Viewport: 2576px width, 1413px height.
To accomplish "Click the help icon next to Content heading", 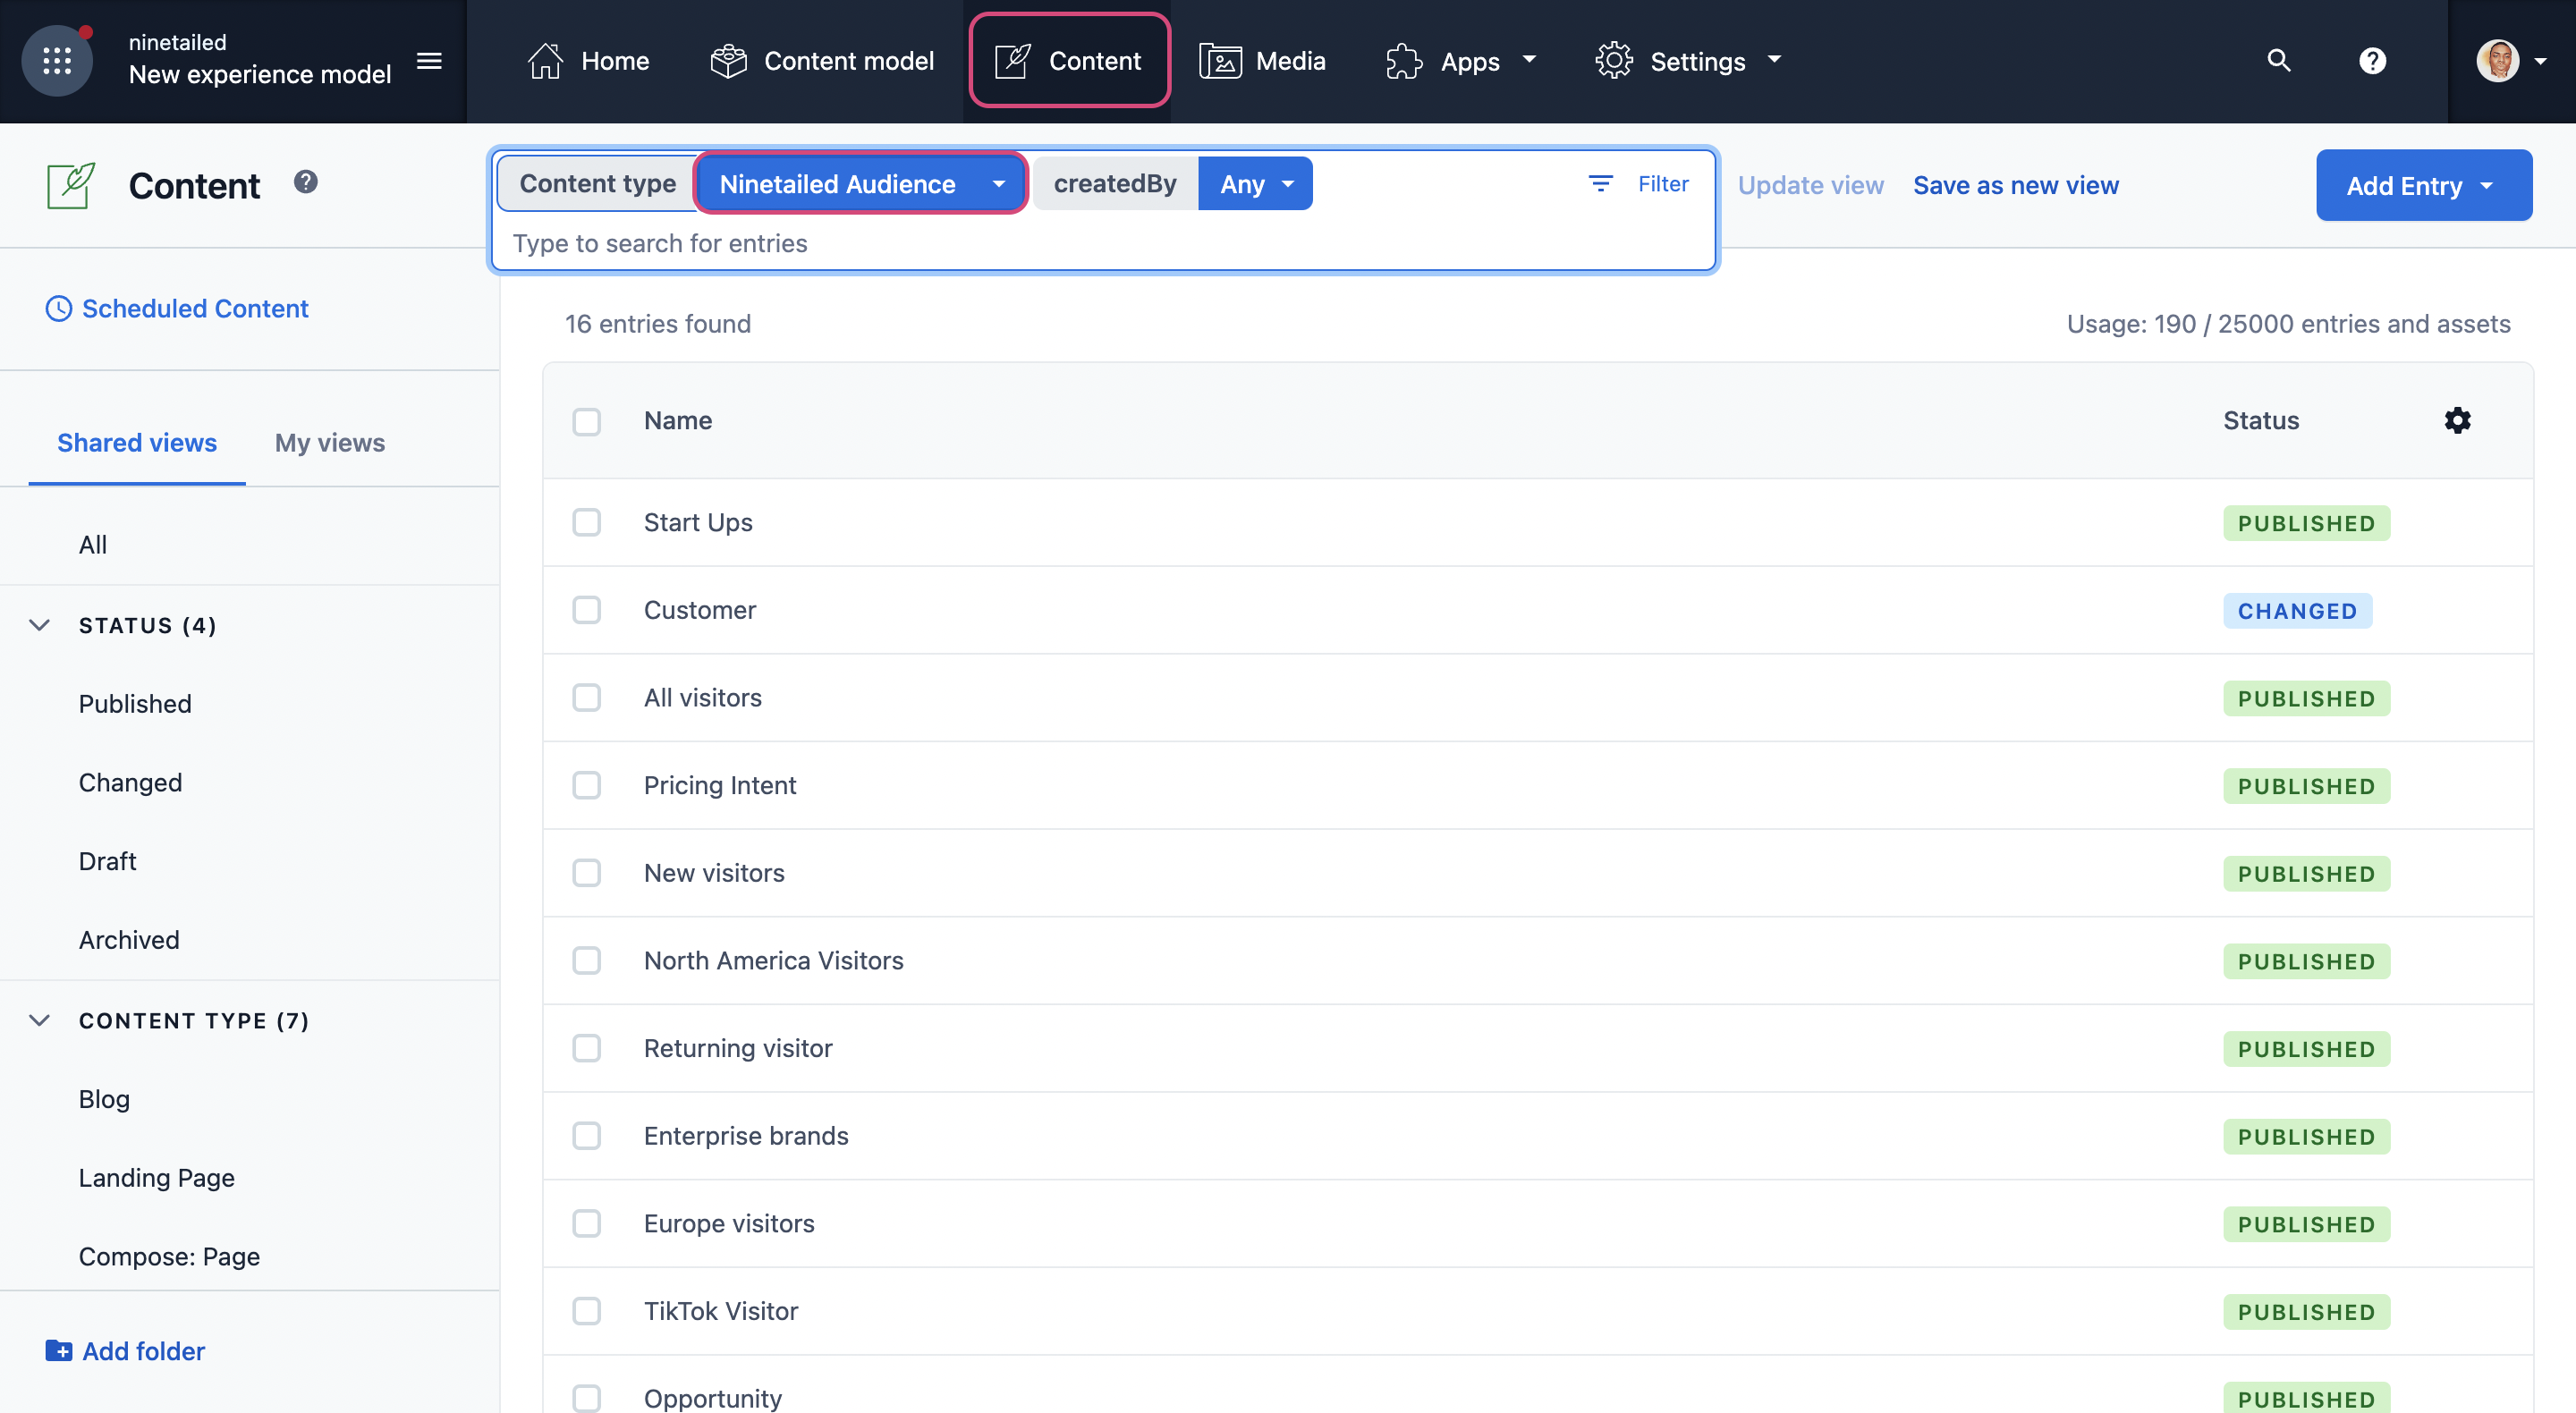I will click(x=305, y=182).
